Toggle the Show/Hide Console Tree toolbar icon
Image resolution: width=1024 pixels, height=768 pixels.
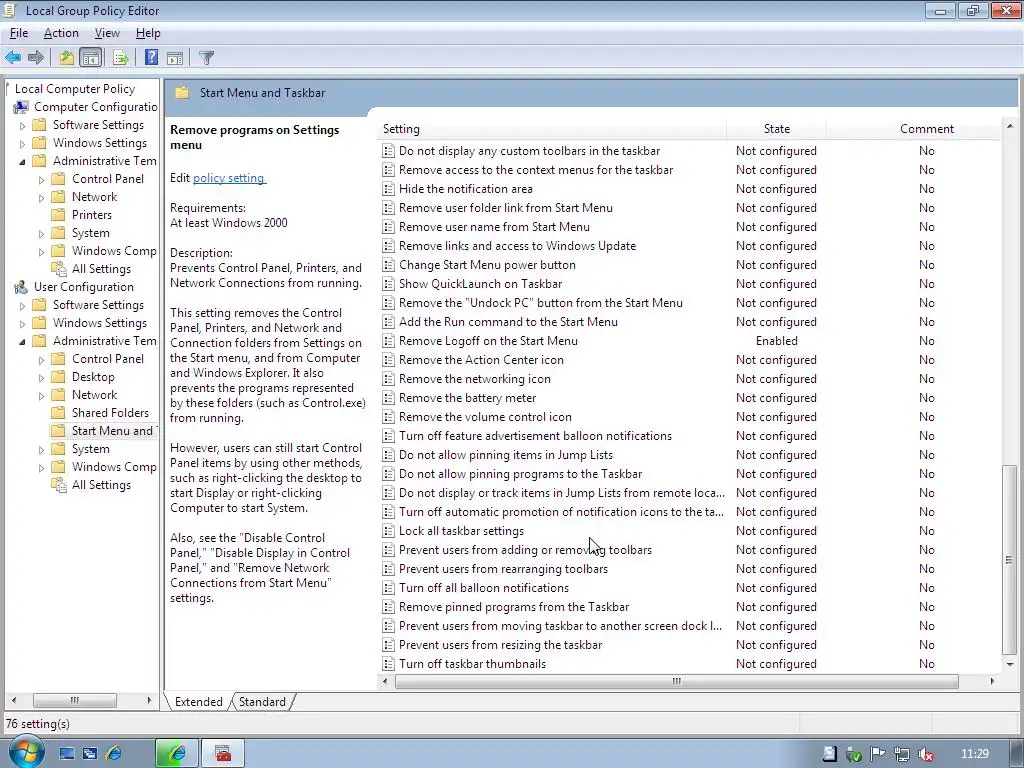coord(91,57)
